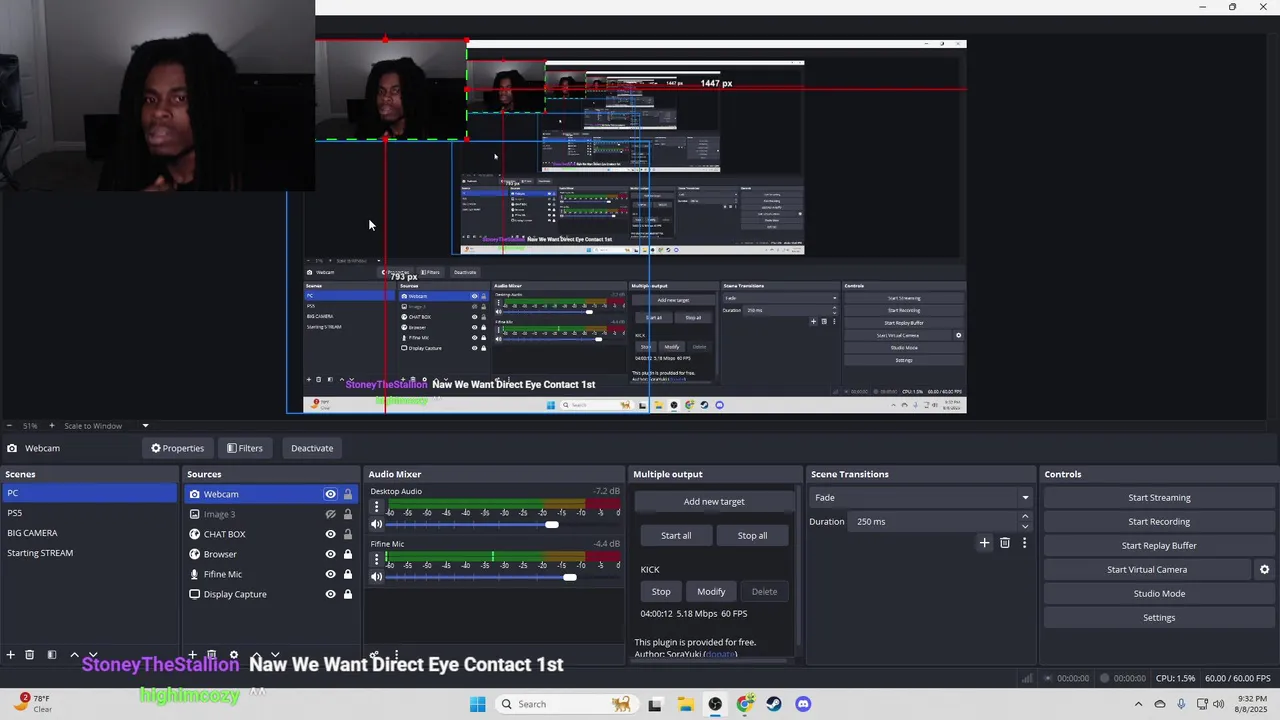Open the Fade transition dropdown
1280x720 pixels.
click(921, 497)
